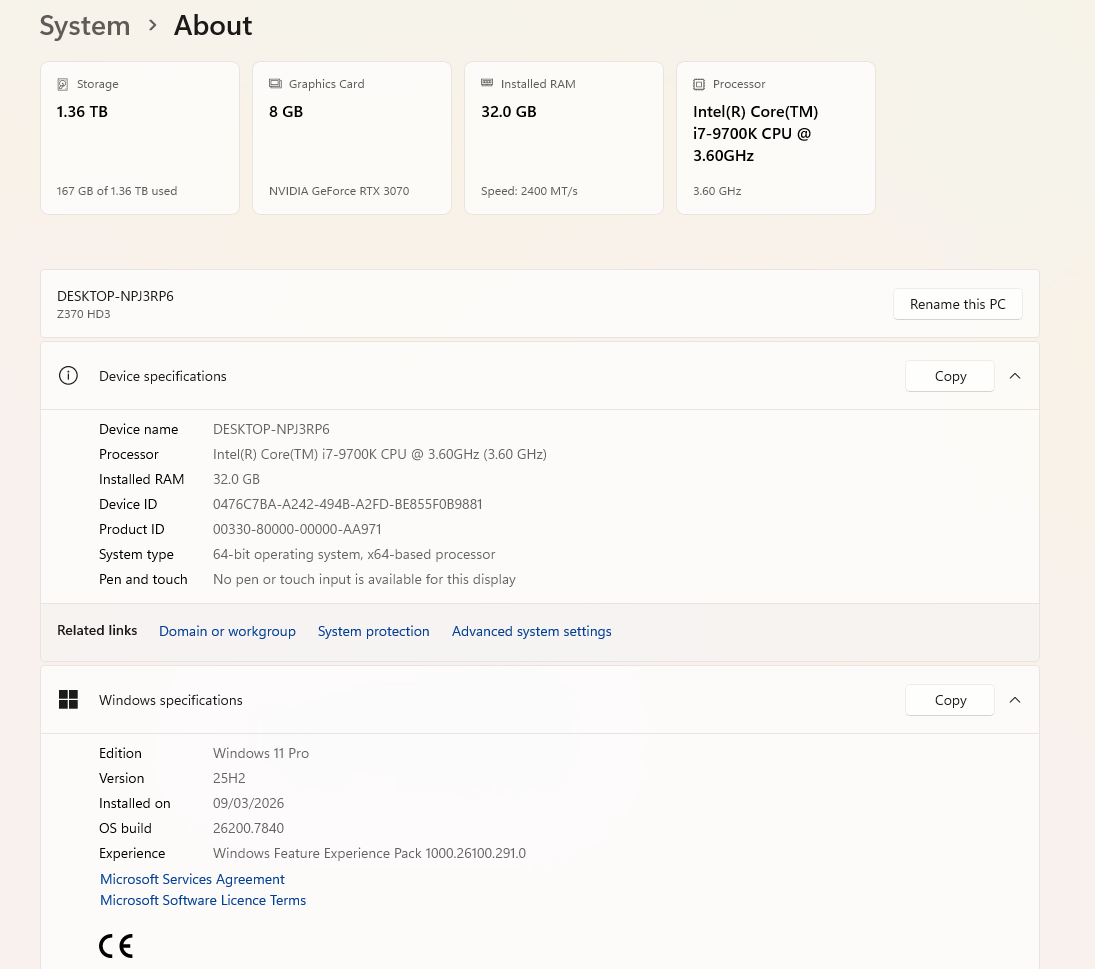Click the info icon beside Device specifications

[68, 376]
